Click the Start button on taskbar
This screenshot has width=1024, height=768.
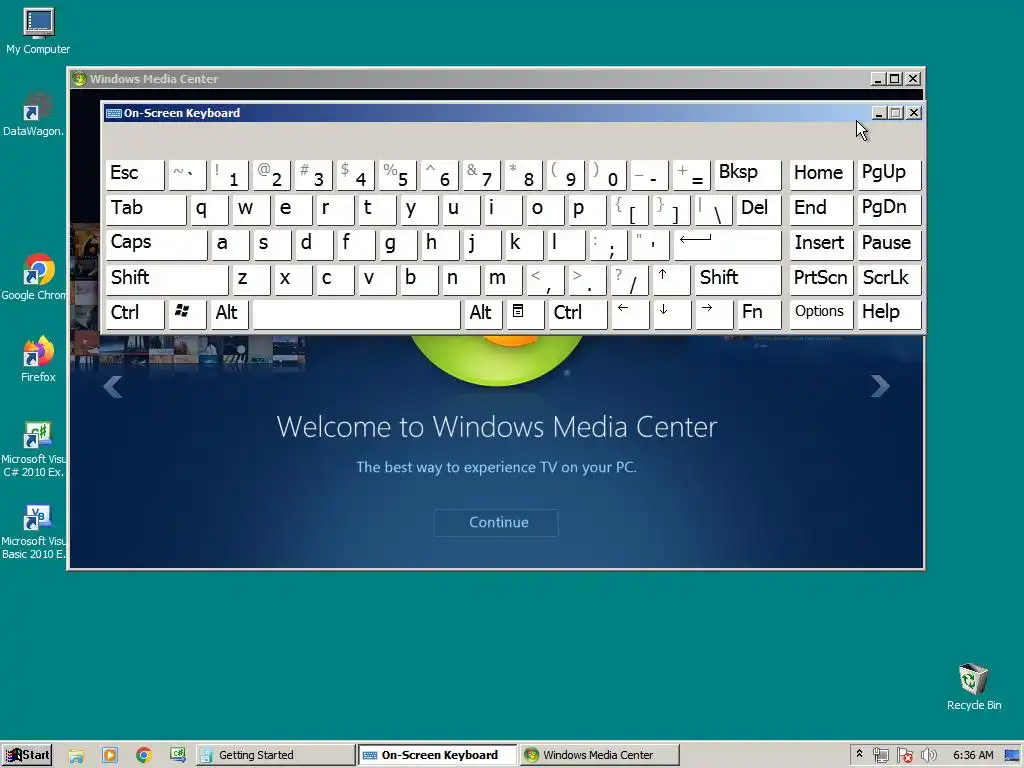click(27, 755)
